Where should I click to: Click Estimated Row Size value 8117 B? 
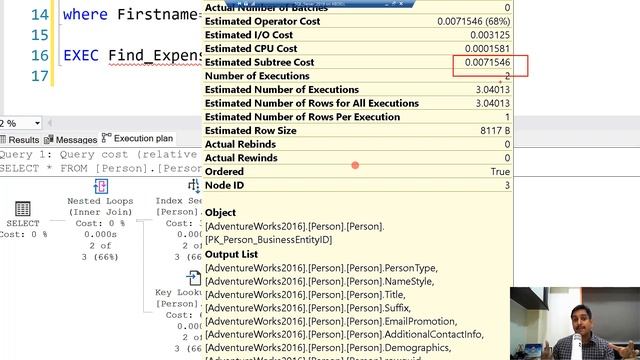(x=495, y=131)
